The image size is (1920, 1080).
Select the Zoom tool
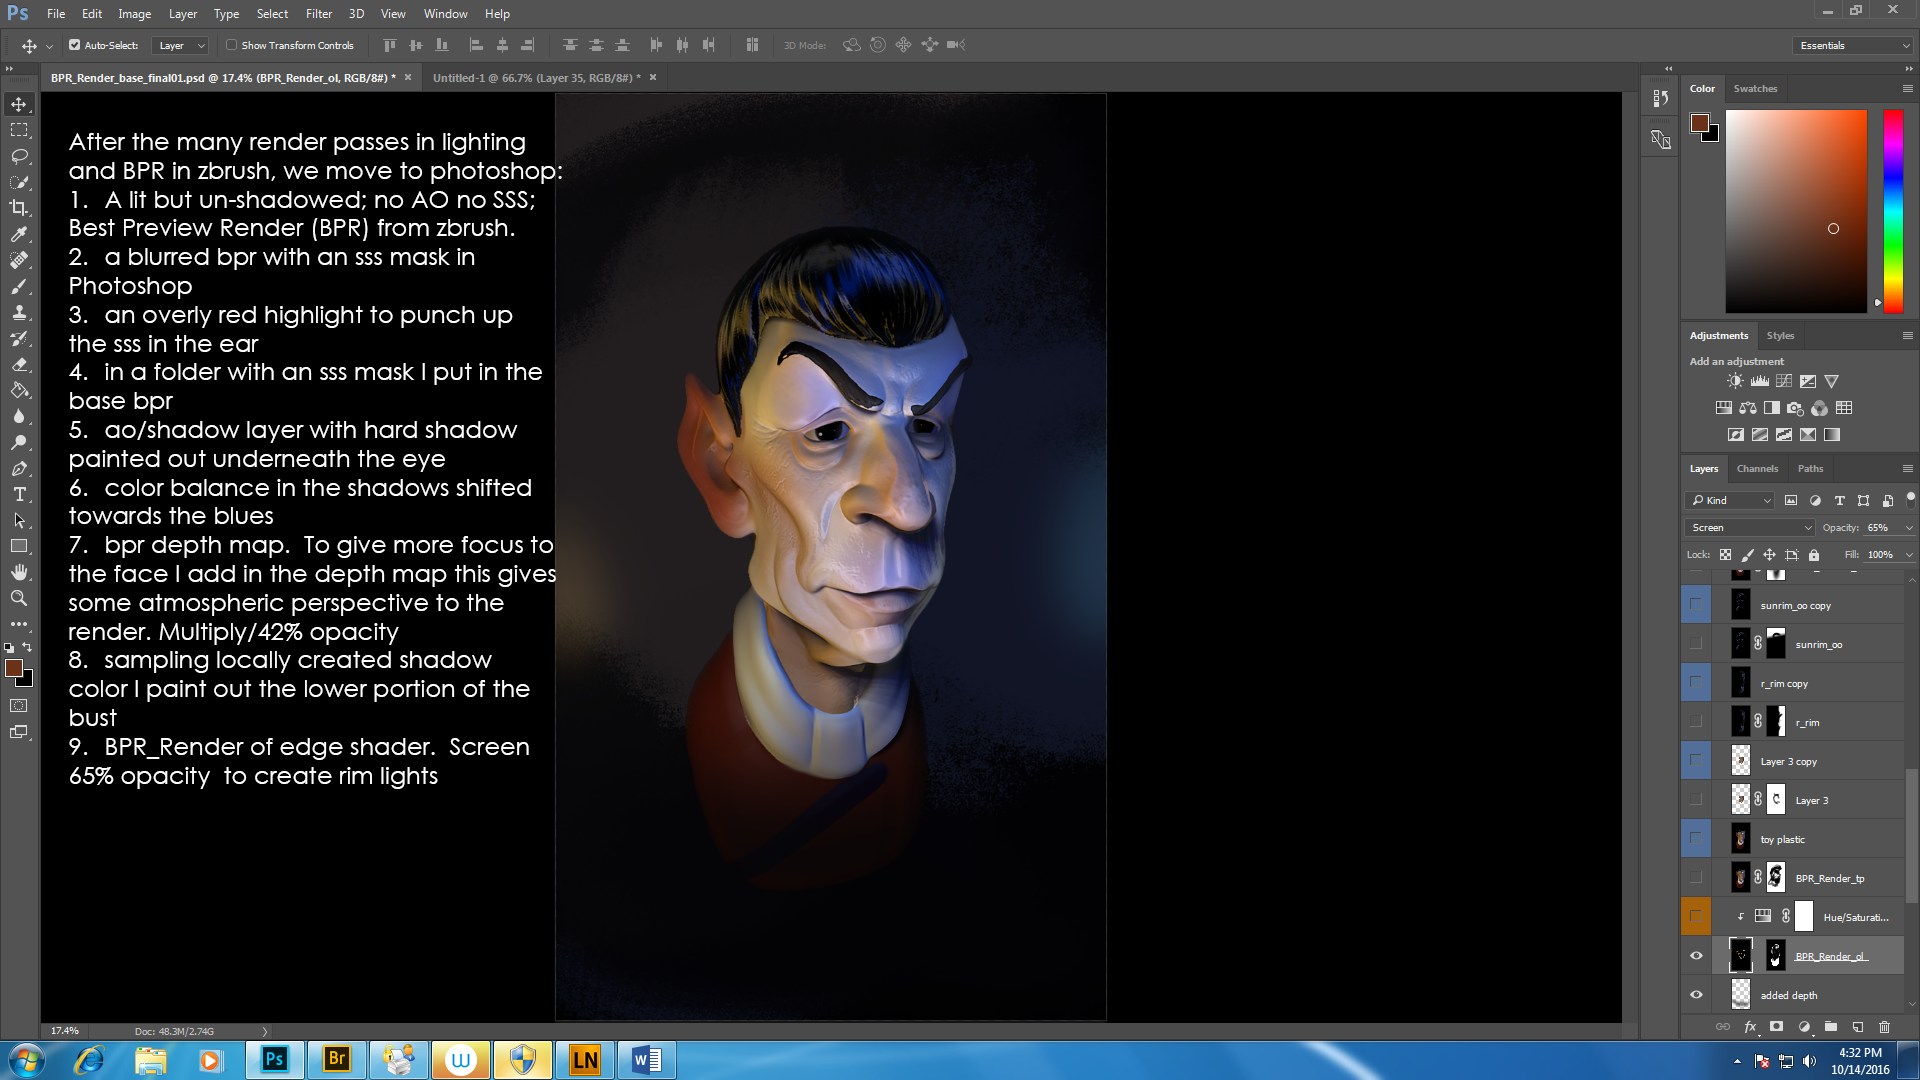tap(19, 598)
